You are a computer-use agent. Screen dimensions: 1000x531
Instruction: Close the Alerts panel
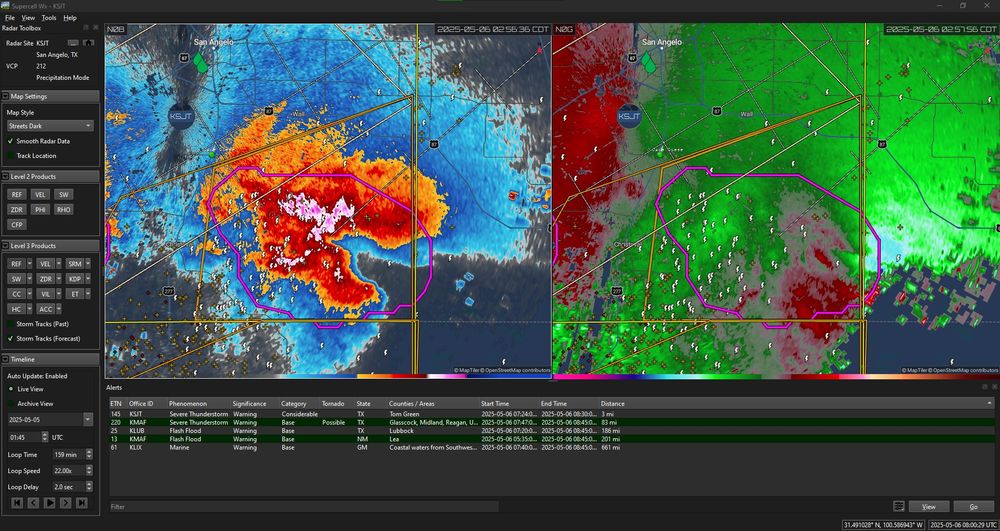click(x=993, y=387)
